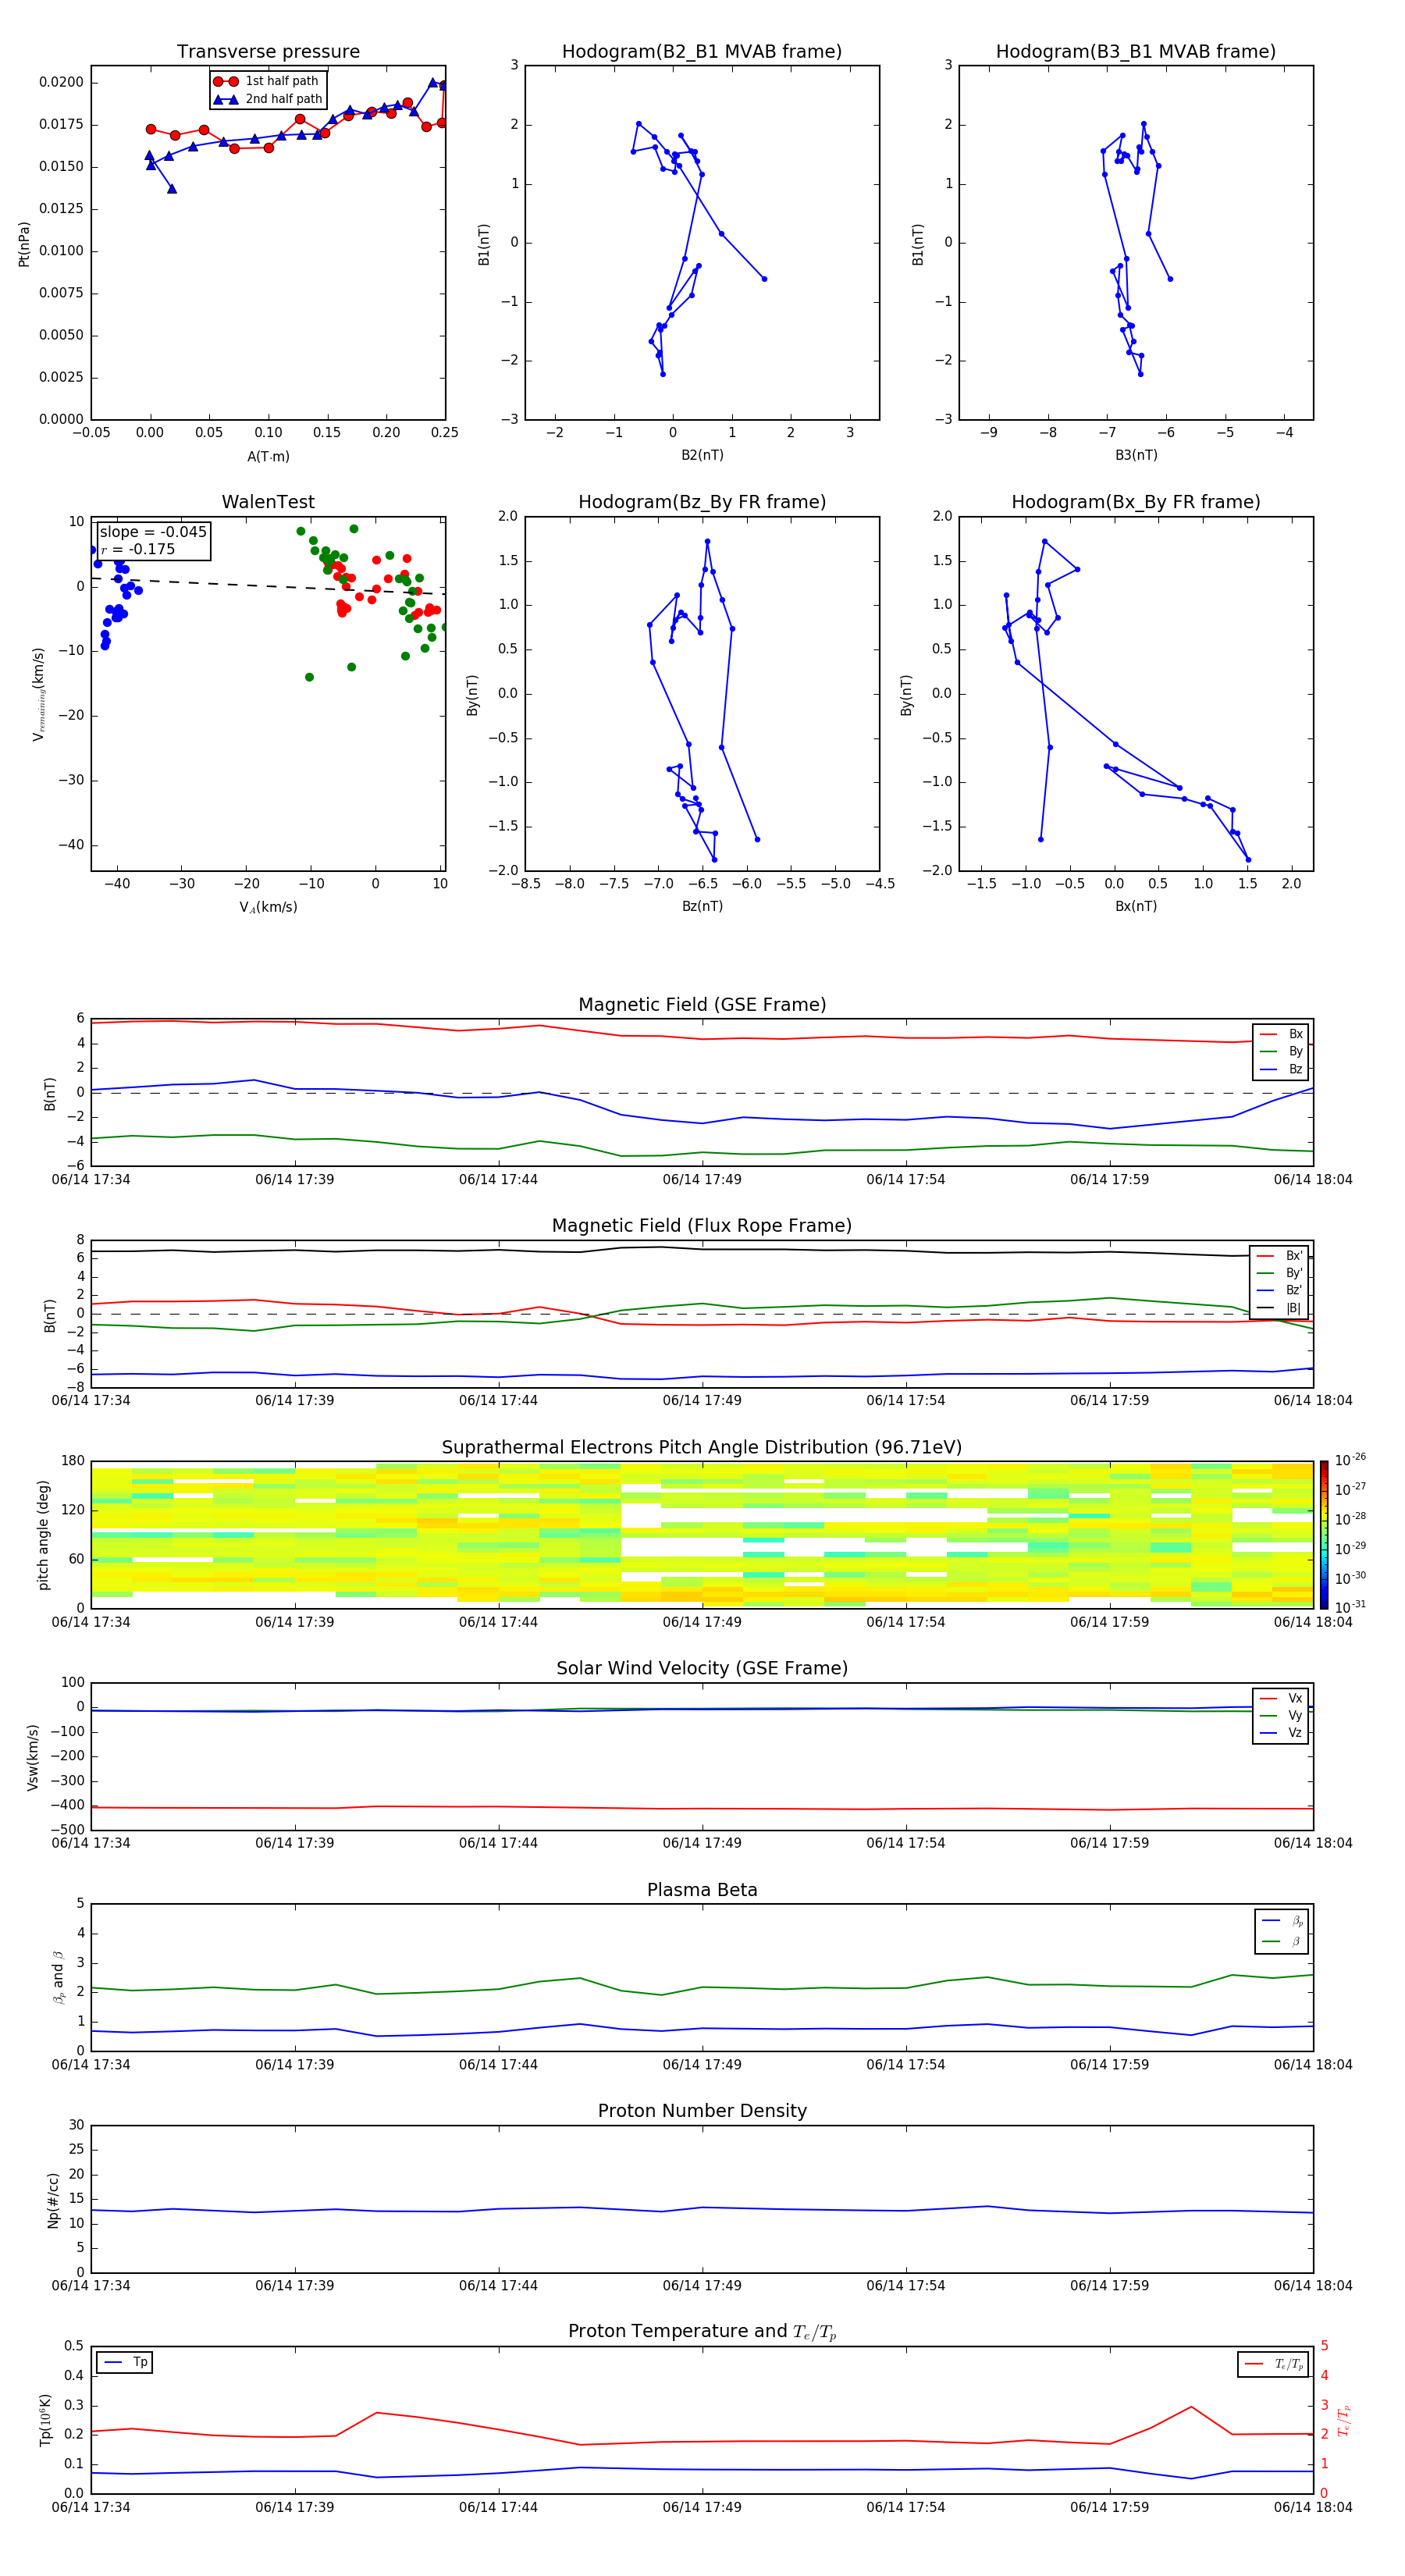This screenshot has width=1405, height=2576.
Task: Select the 'r = -0.175' annotation
Action: coord(138,549)
